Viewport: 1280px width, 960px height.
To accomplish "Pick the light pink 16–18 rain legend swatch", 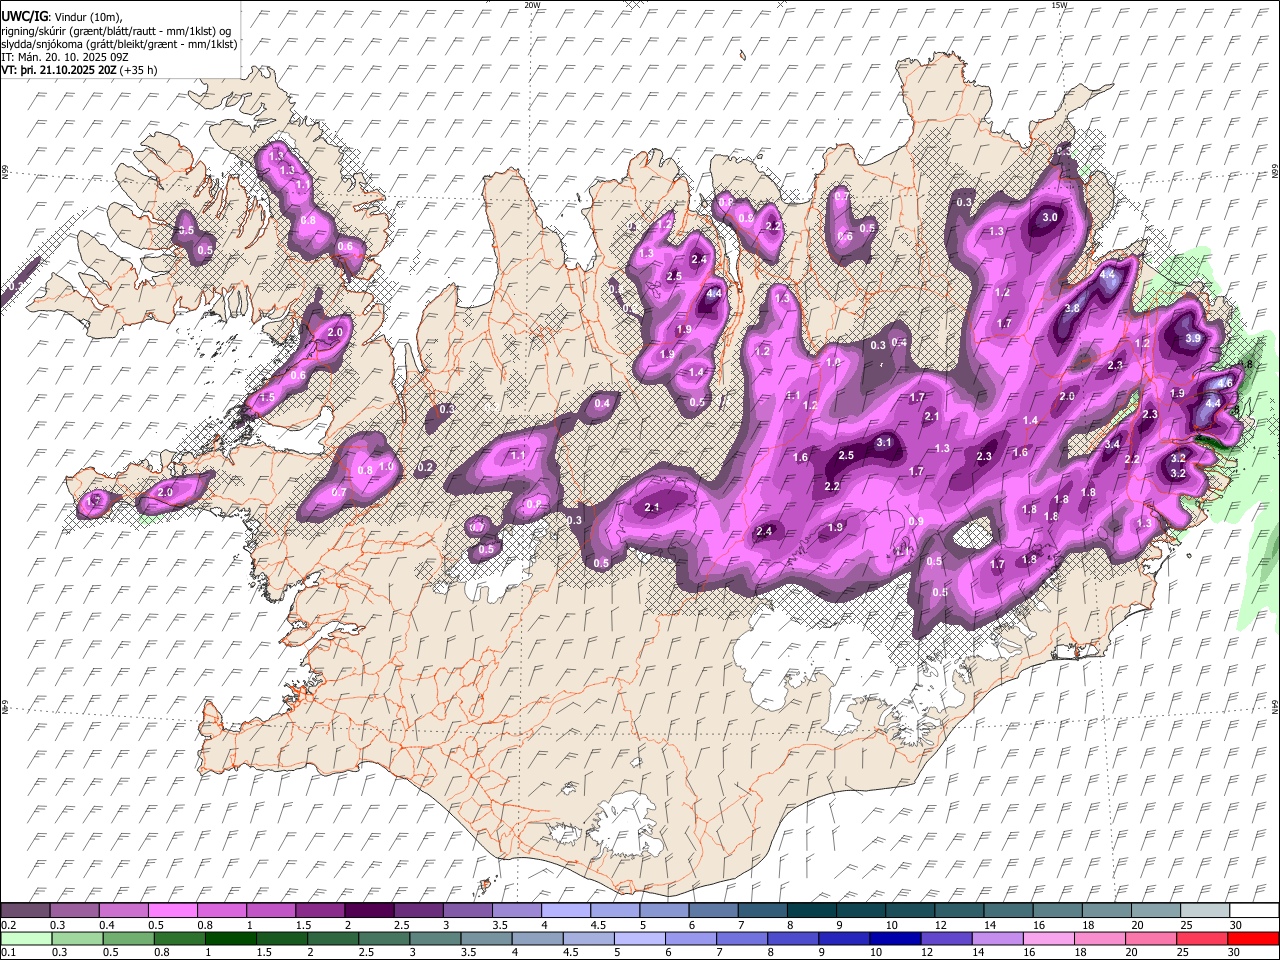I will [1048, 938].
